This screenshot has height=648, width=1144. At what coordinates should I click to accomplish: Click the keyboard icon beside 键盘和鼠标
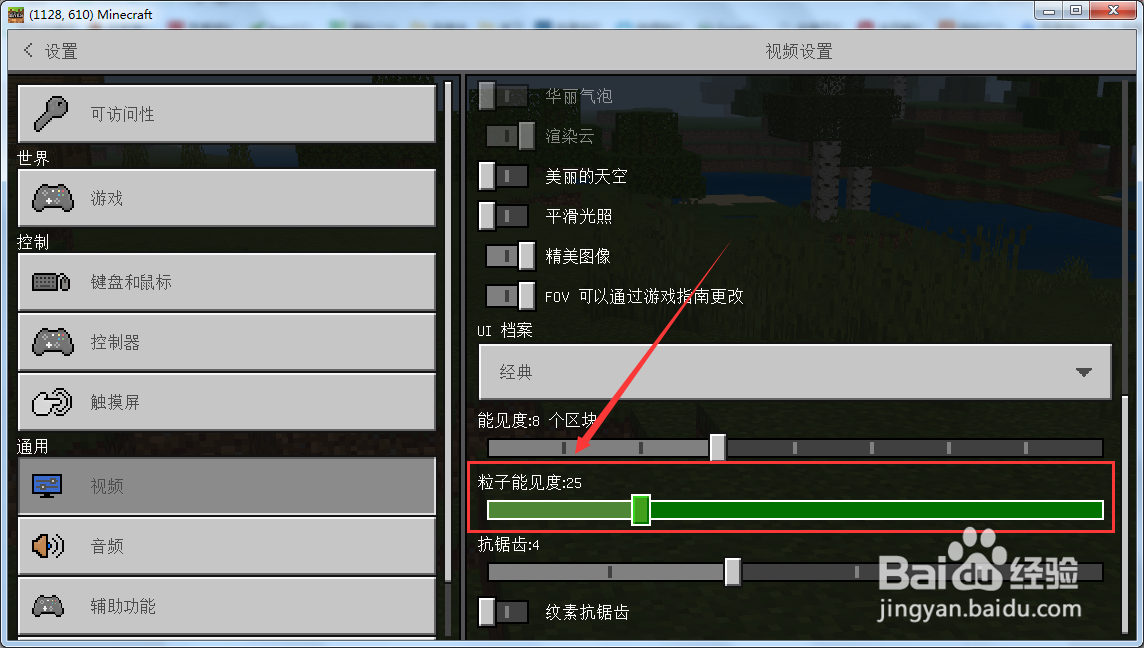pyautogui.click(x=51, y=282)
